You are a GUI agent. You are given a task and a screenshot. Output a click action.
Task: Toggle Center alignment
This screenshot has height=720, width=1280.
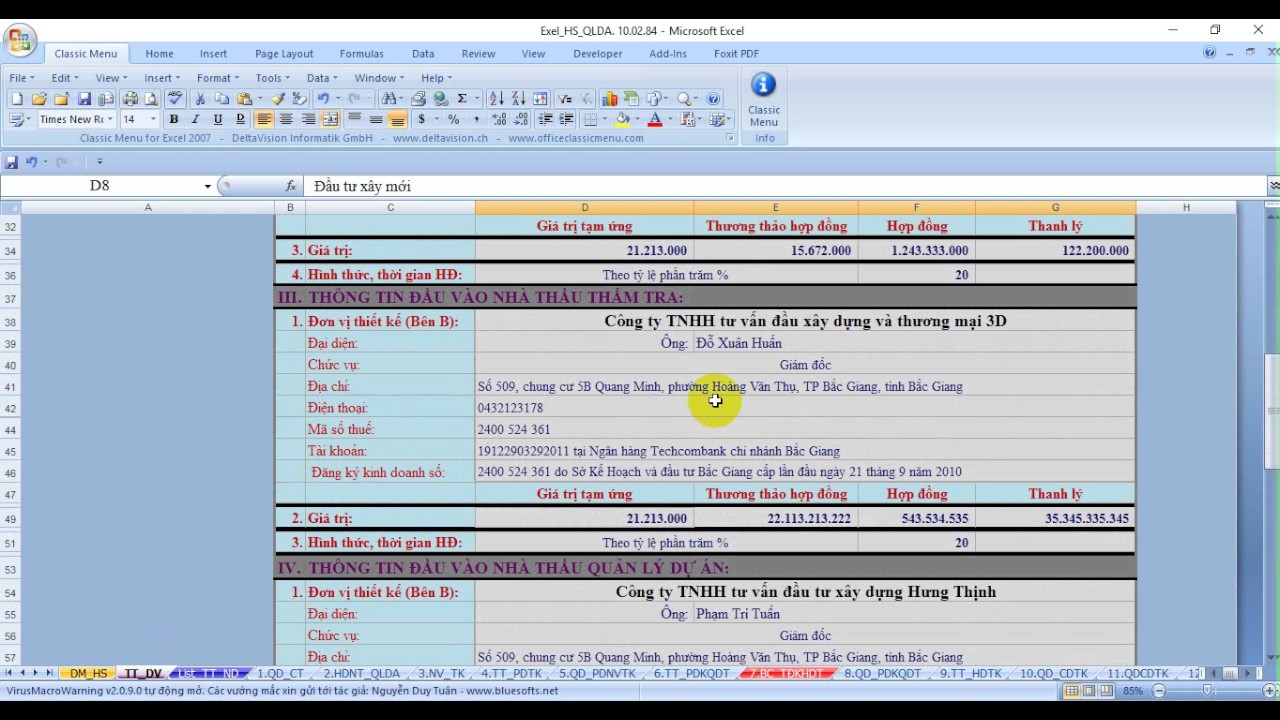286,119
